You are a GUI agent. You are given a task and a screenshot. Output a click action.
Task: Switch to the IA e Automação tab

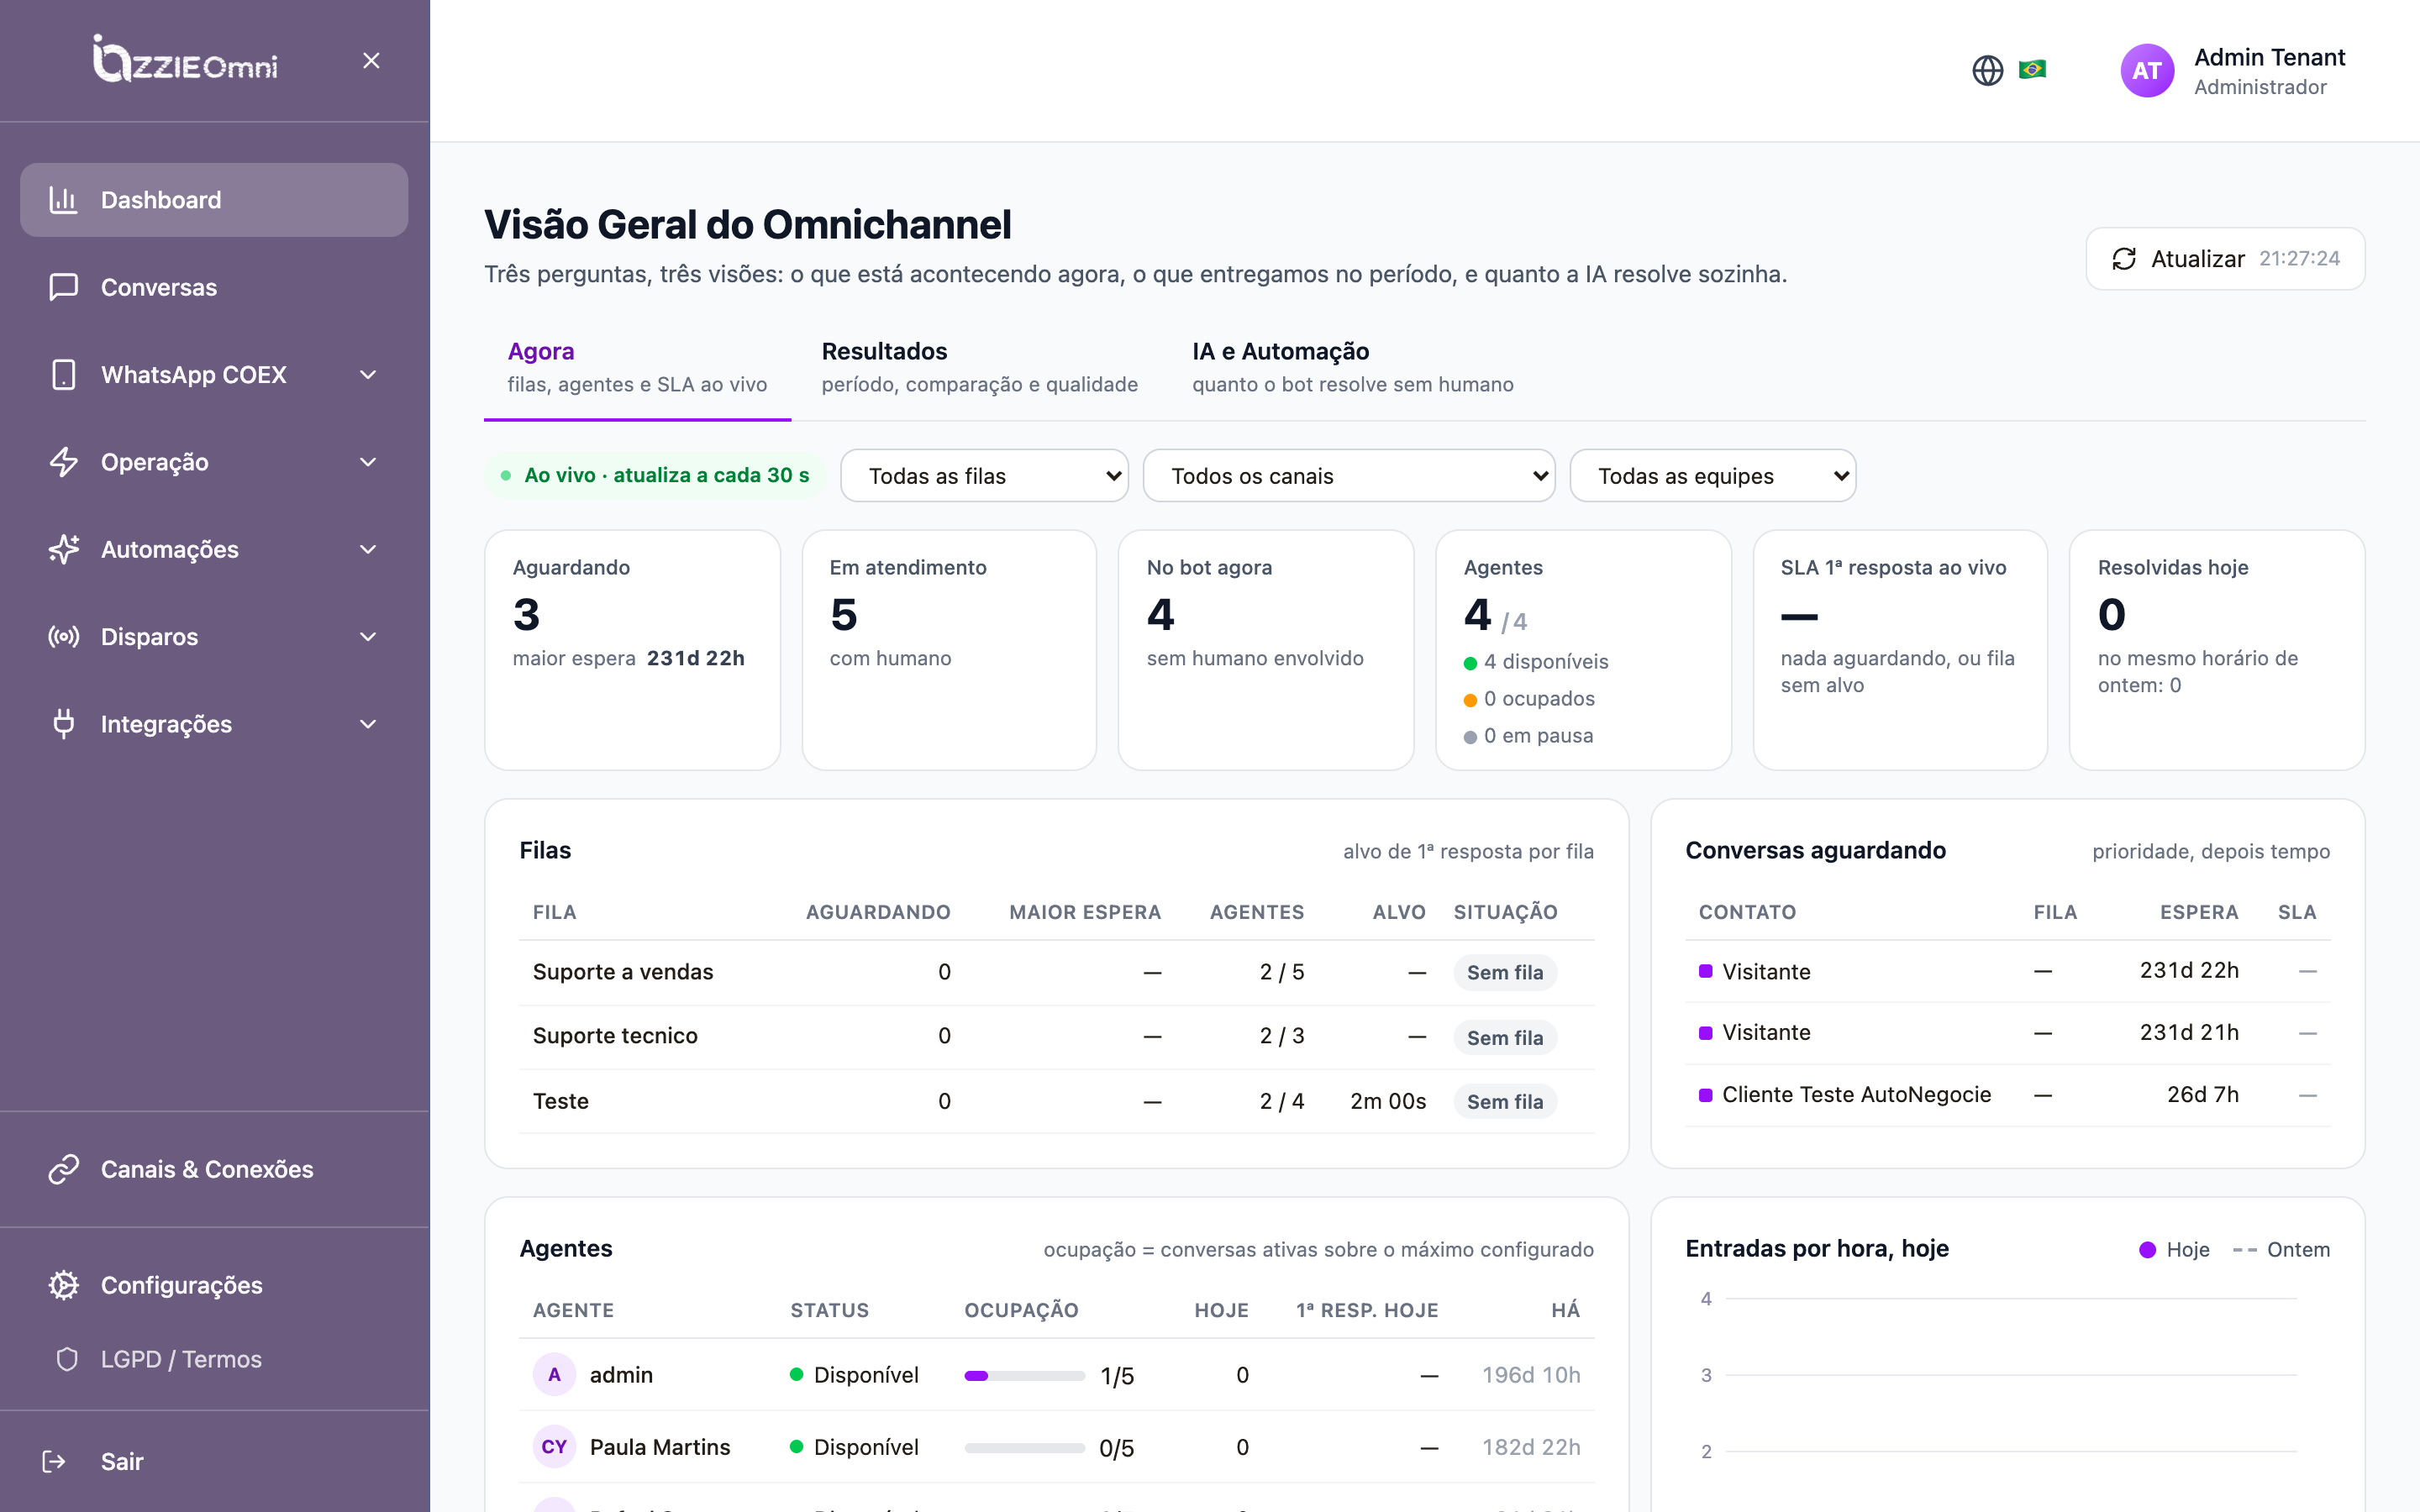[1352, 367]
